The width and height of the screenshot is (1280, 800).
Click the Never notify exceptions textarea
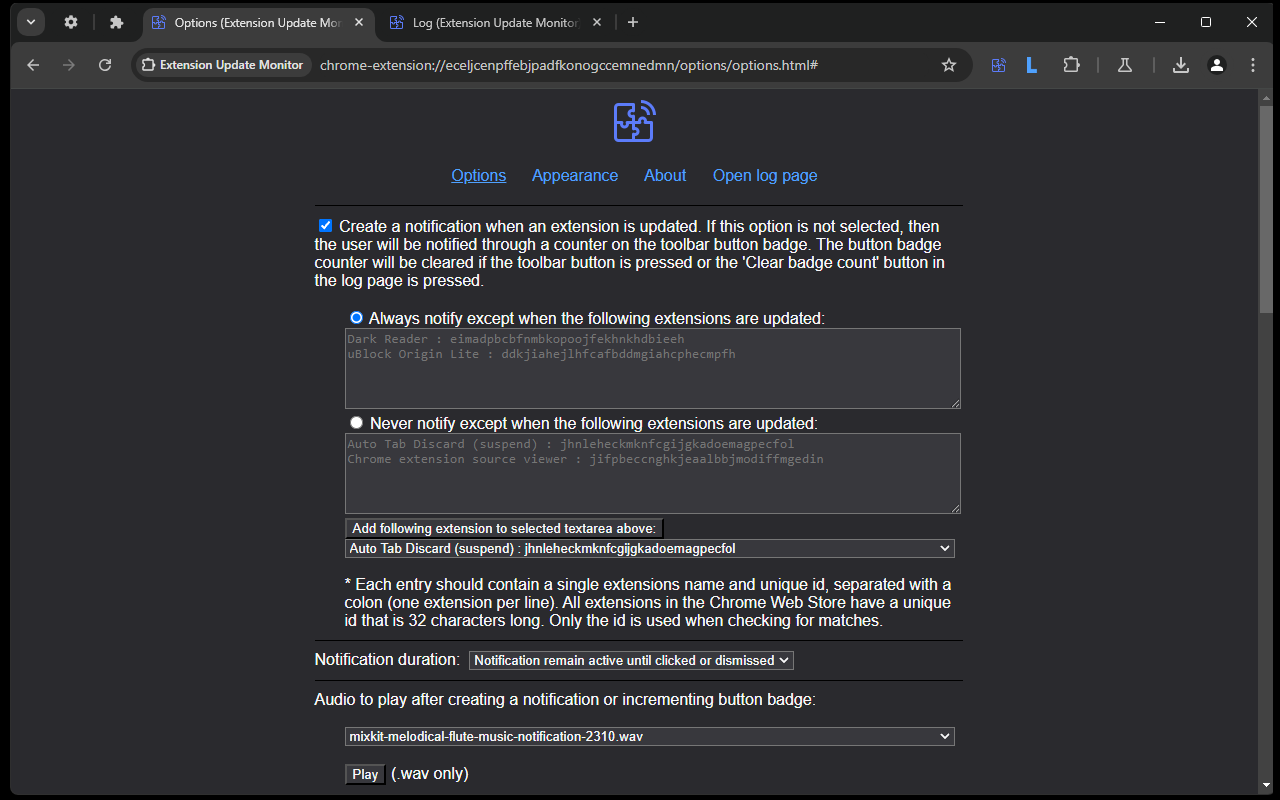653,473
